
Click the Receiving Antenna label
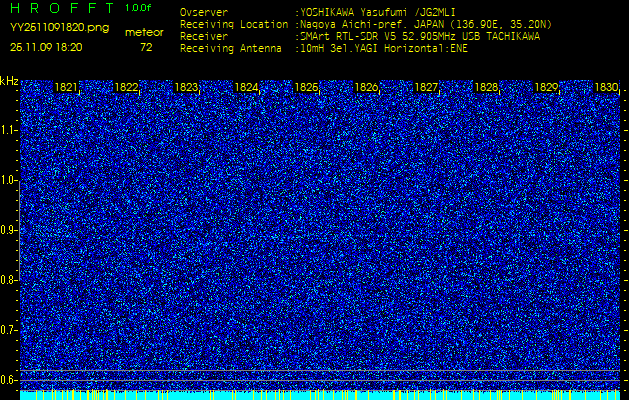coord(231,49)
